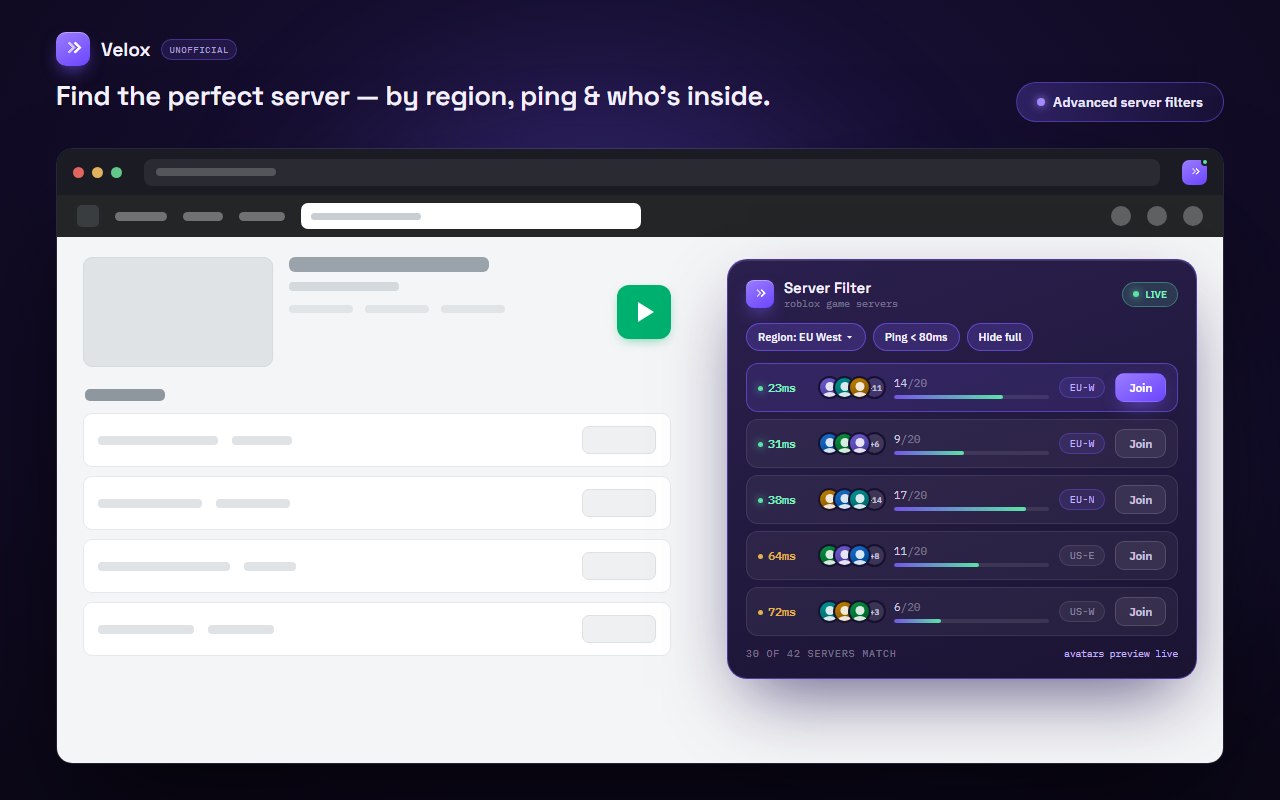Click the "avatars preview live" link
This screenshot has height=800, width=1280.
[x=1121, y=654]
